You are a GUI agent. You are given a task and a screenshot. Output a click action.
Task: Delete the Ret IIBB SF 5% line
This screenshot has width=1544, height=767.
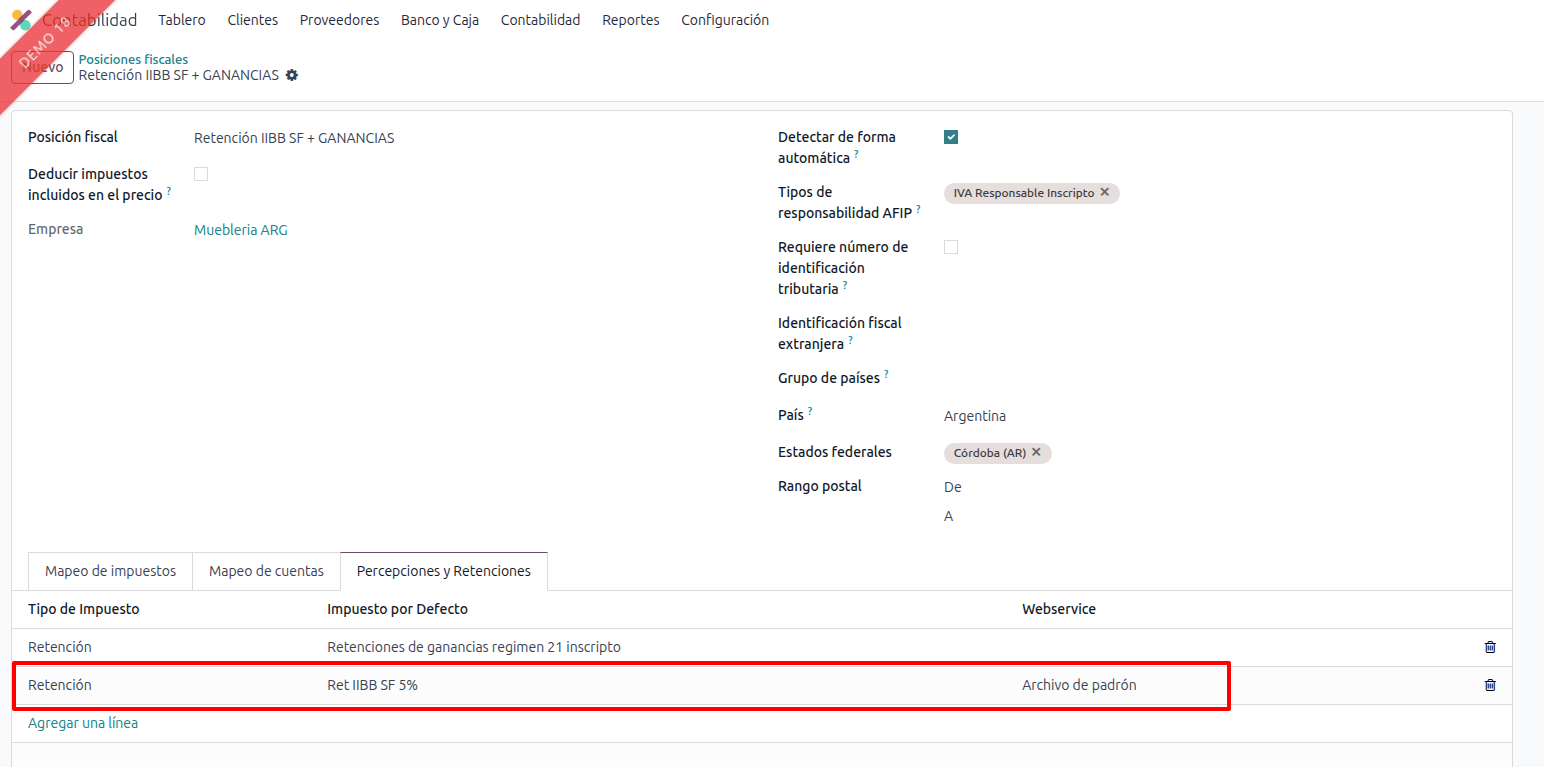click(x=1490, y=685)
